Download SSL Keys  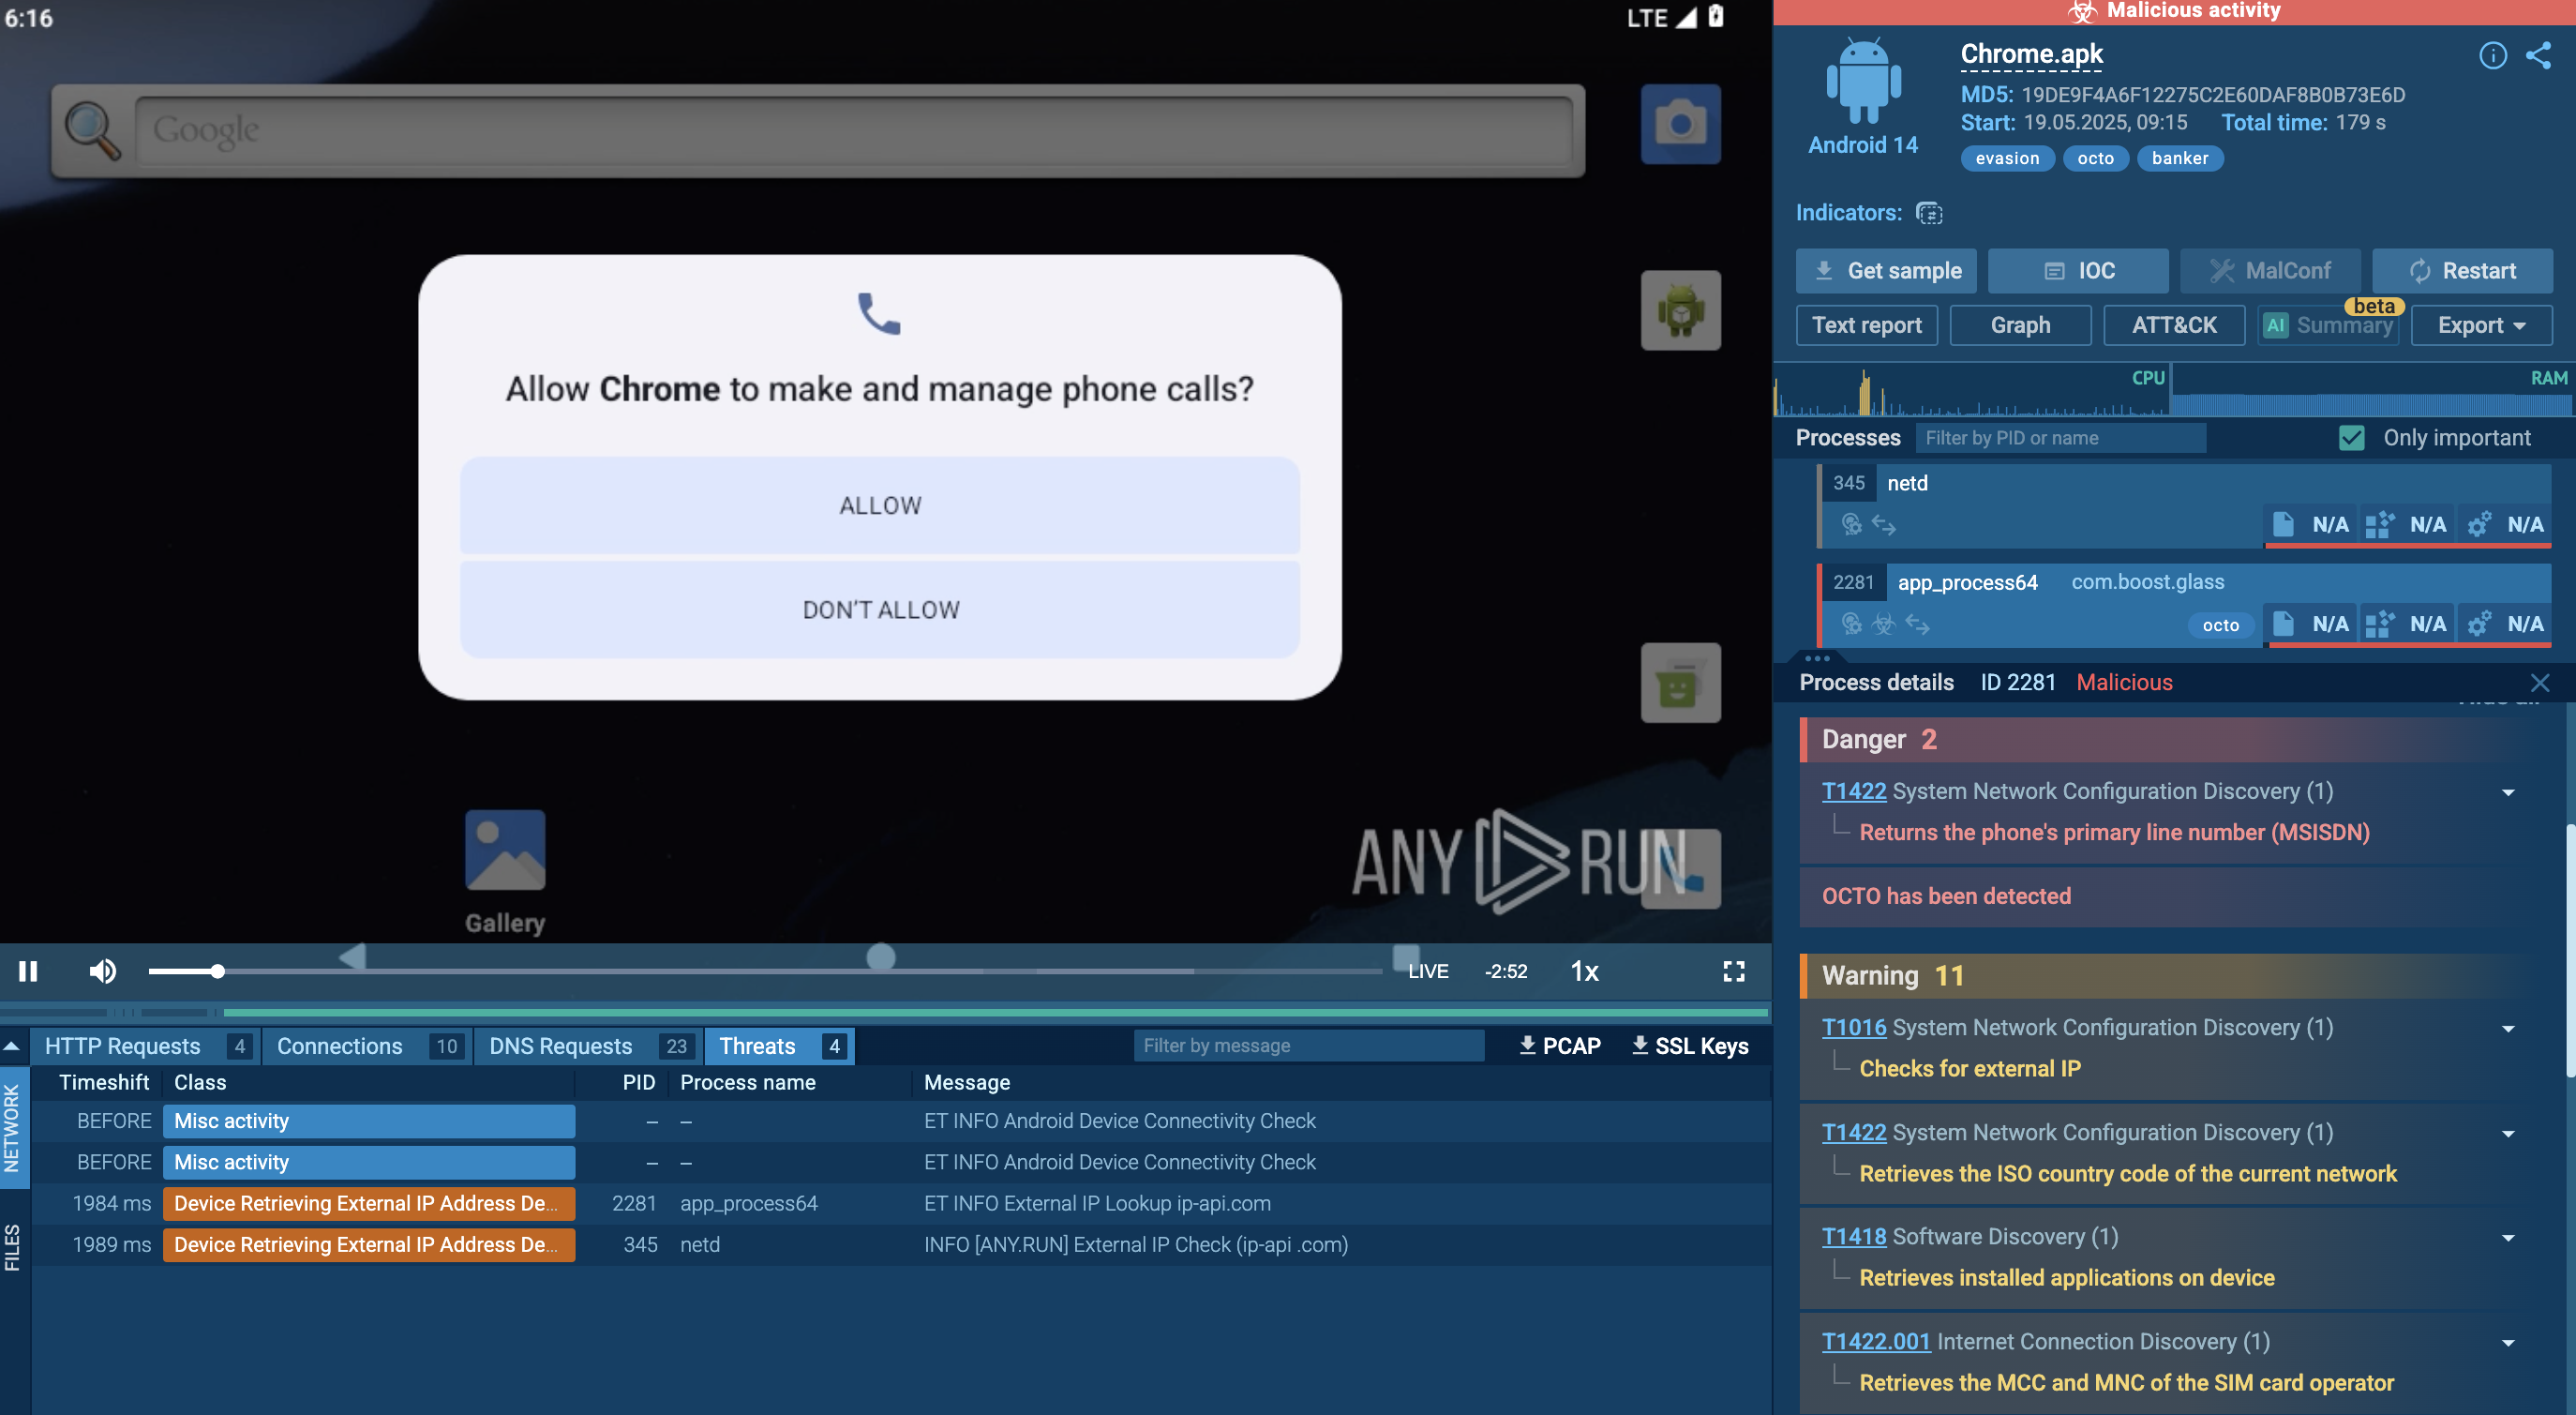[1690, 1046]
